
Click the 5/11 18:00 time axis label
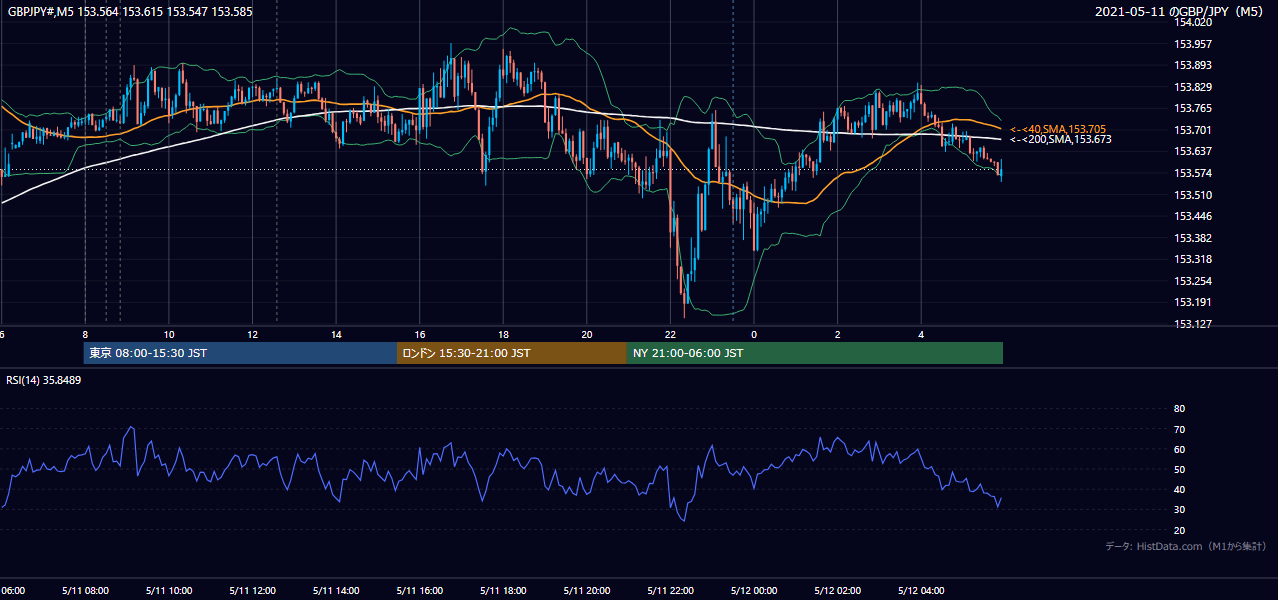(503, 591)
